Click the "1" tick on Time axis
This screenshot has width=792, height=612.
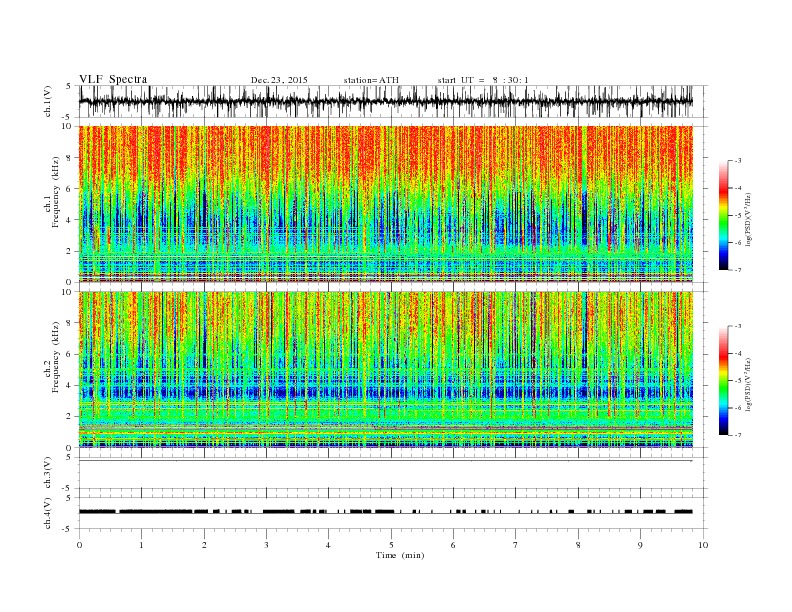pyautogui.click(x=141, y=545)
